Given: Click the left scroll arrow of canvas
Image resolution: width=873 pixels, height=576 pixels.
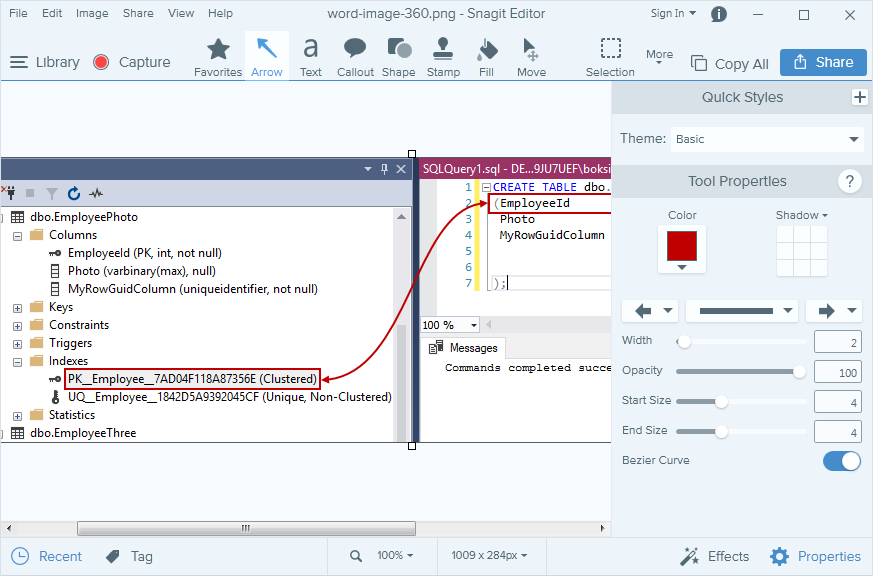Looking at the screenshot, I should [8, 528].
